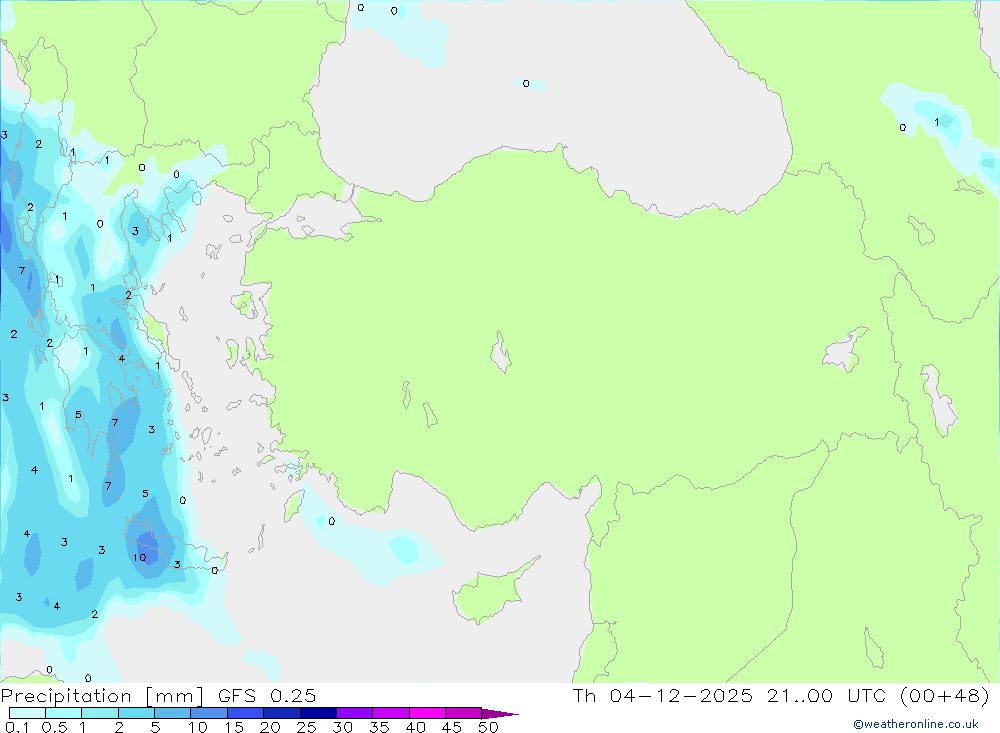Click the "30" legend scale label

(342, 727)
